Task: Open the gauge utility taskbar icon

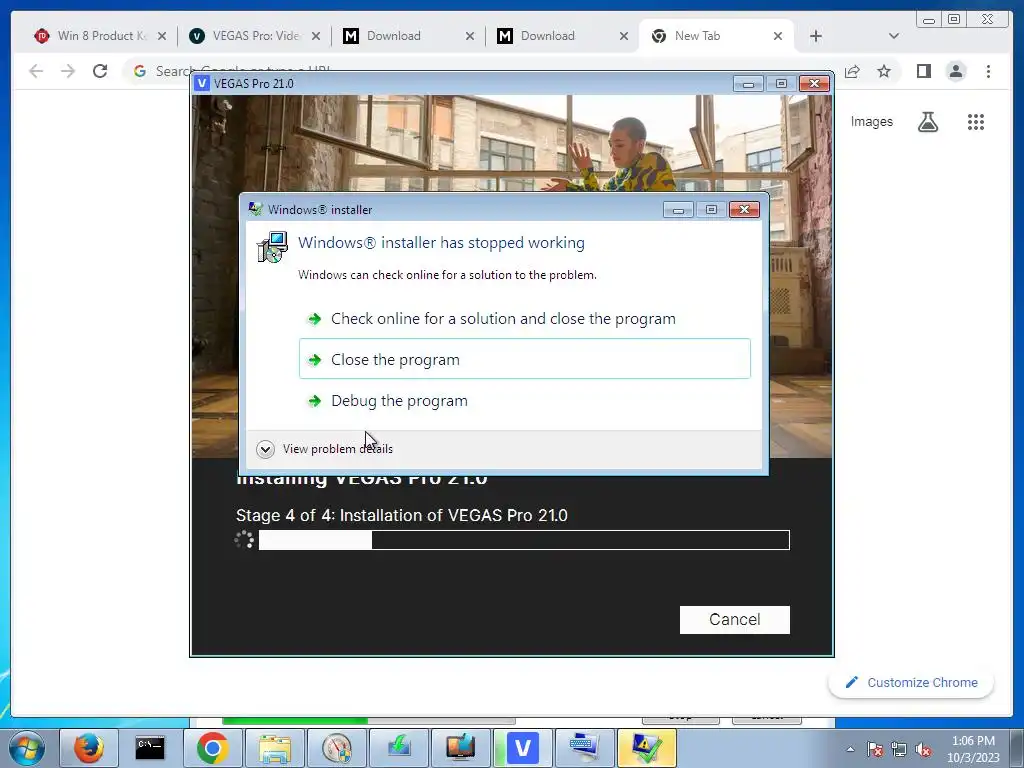Action: (x=336, y=748)
